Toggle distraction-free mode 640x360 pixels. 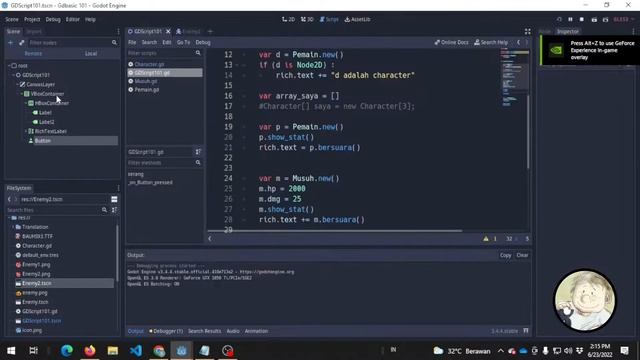coord(527,31)
